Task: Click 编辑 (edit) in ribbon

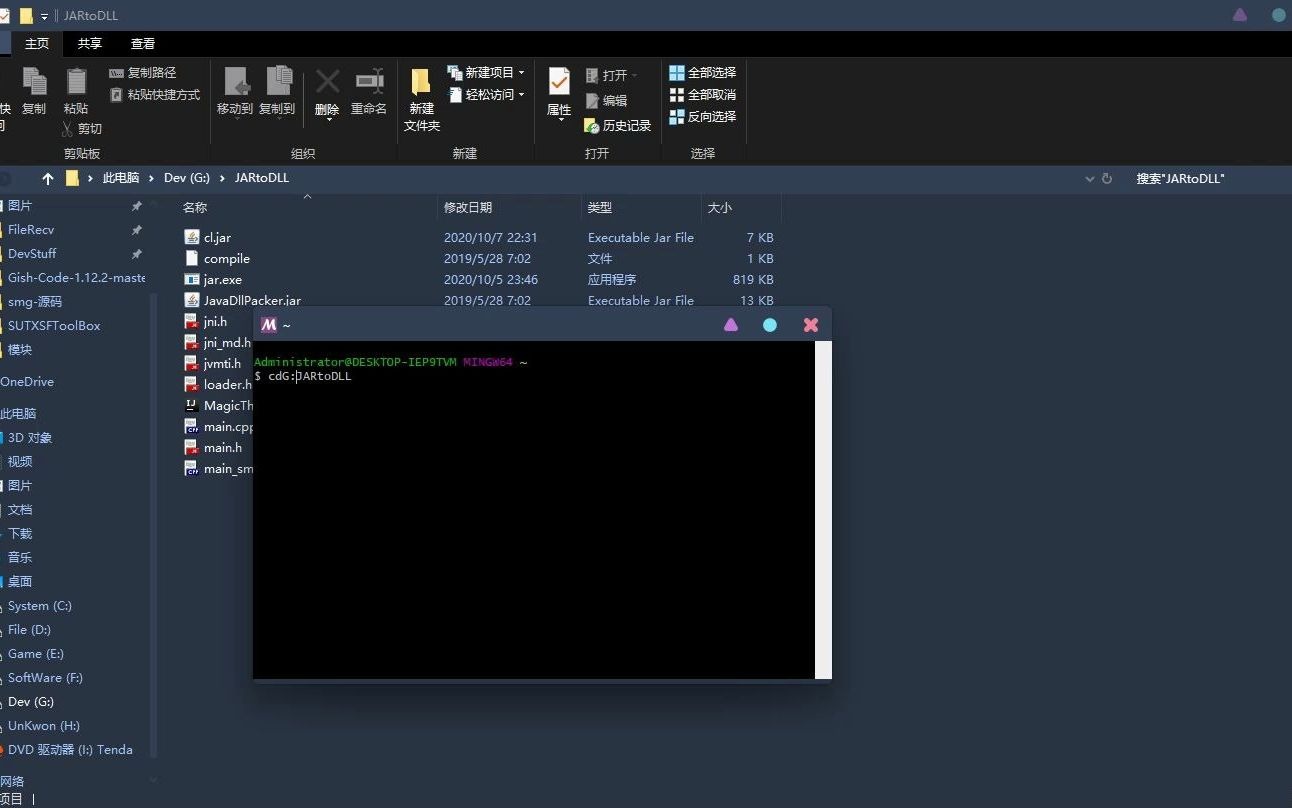Action: [606, 101]
